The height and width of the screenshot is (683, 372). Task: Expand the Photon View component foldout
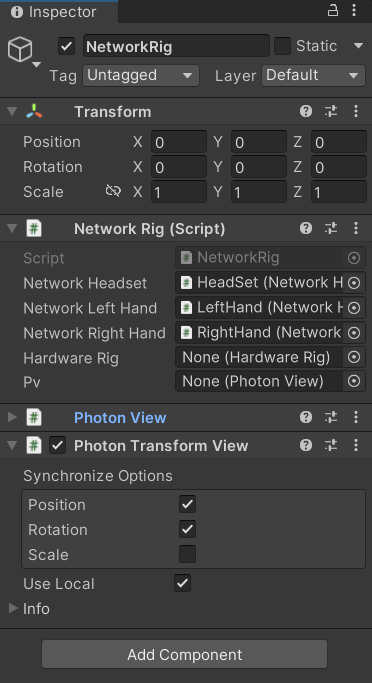click(12, 417)
